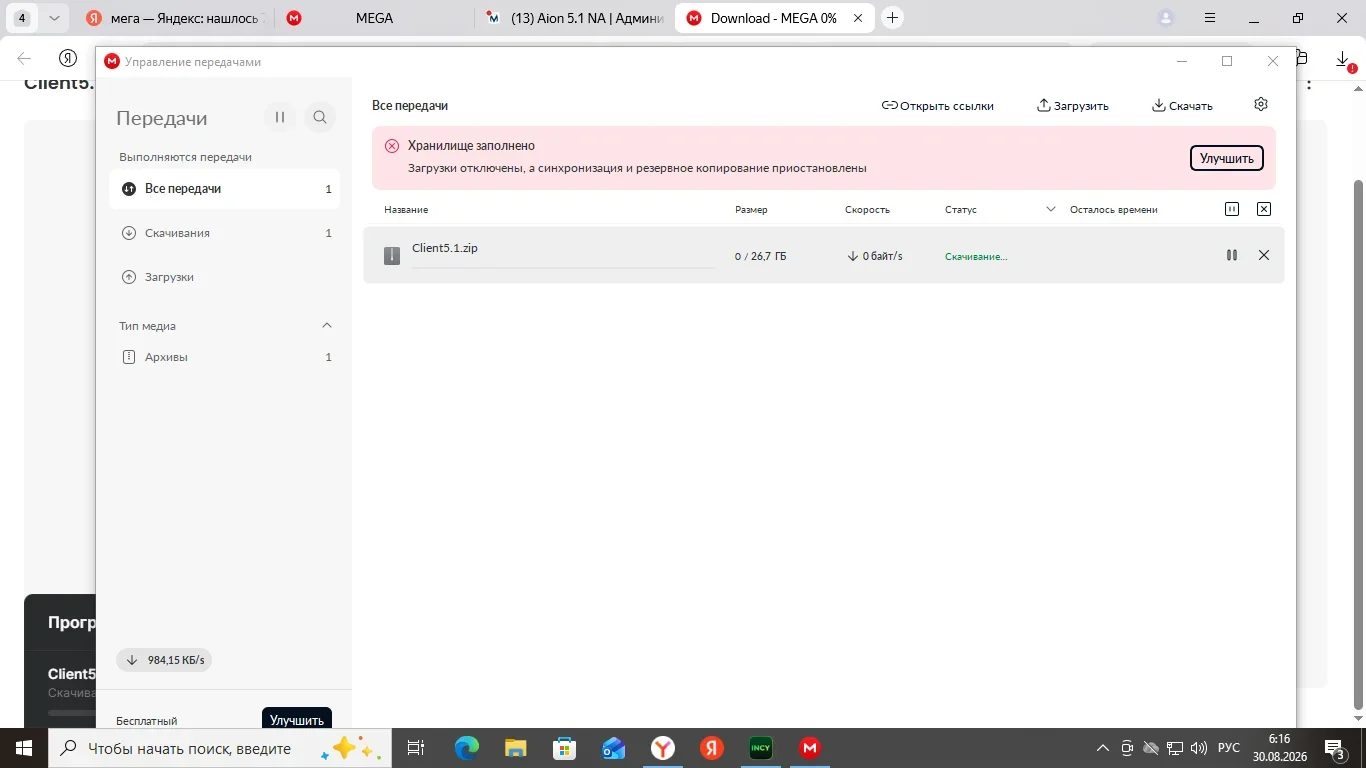
Task: Go back in the browser
Action: [24, 59]
